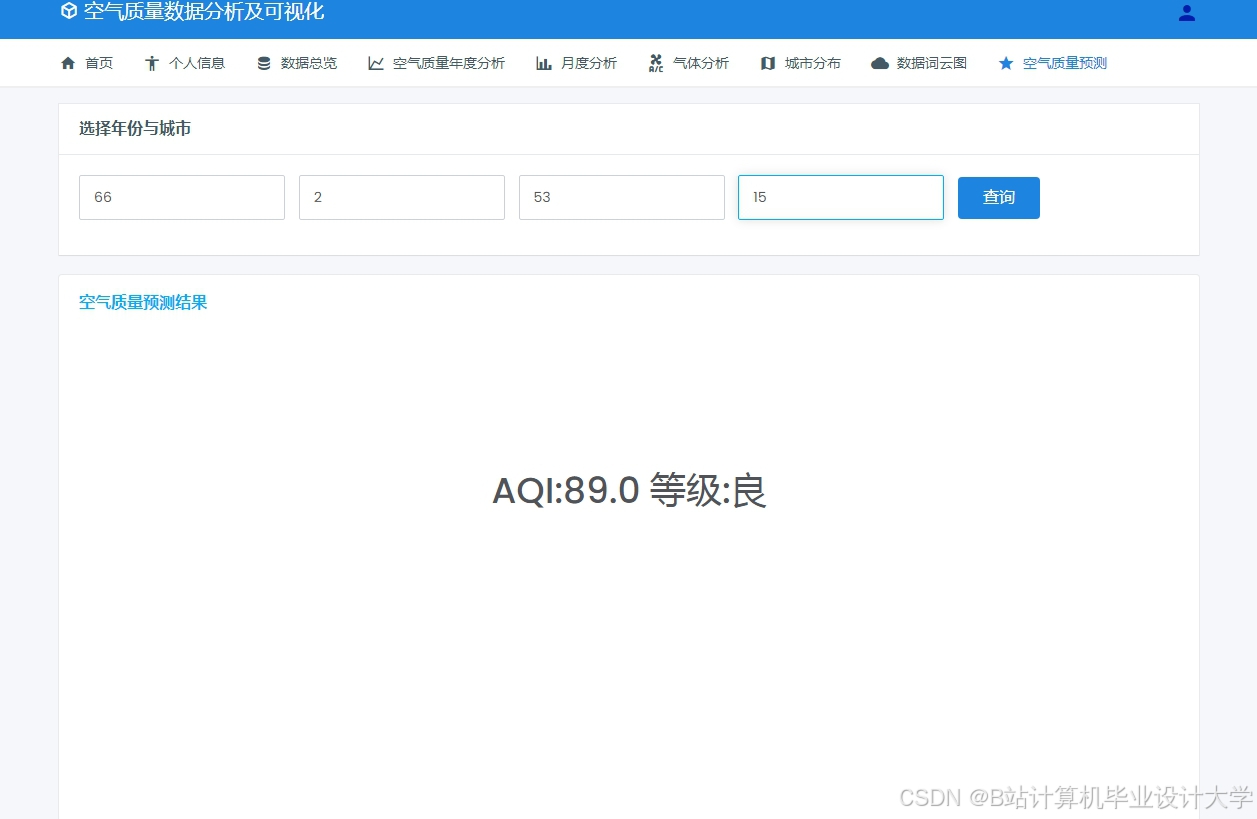This screenshot has width=1257, height=819.
Task: Click the gas analysis icon next to 气体分析
Action: coord(656,62)
